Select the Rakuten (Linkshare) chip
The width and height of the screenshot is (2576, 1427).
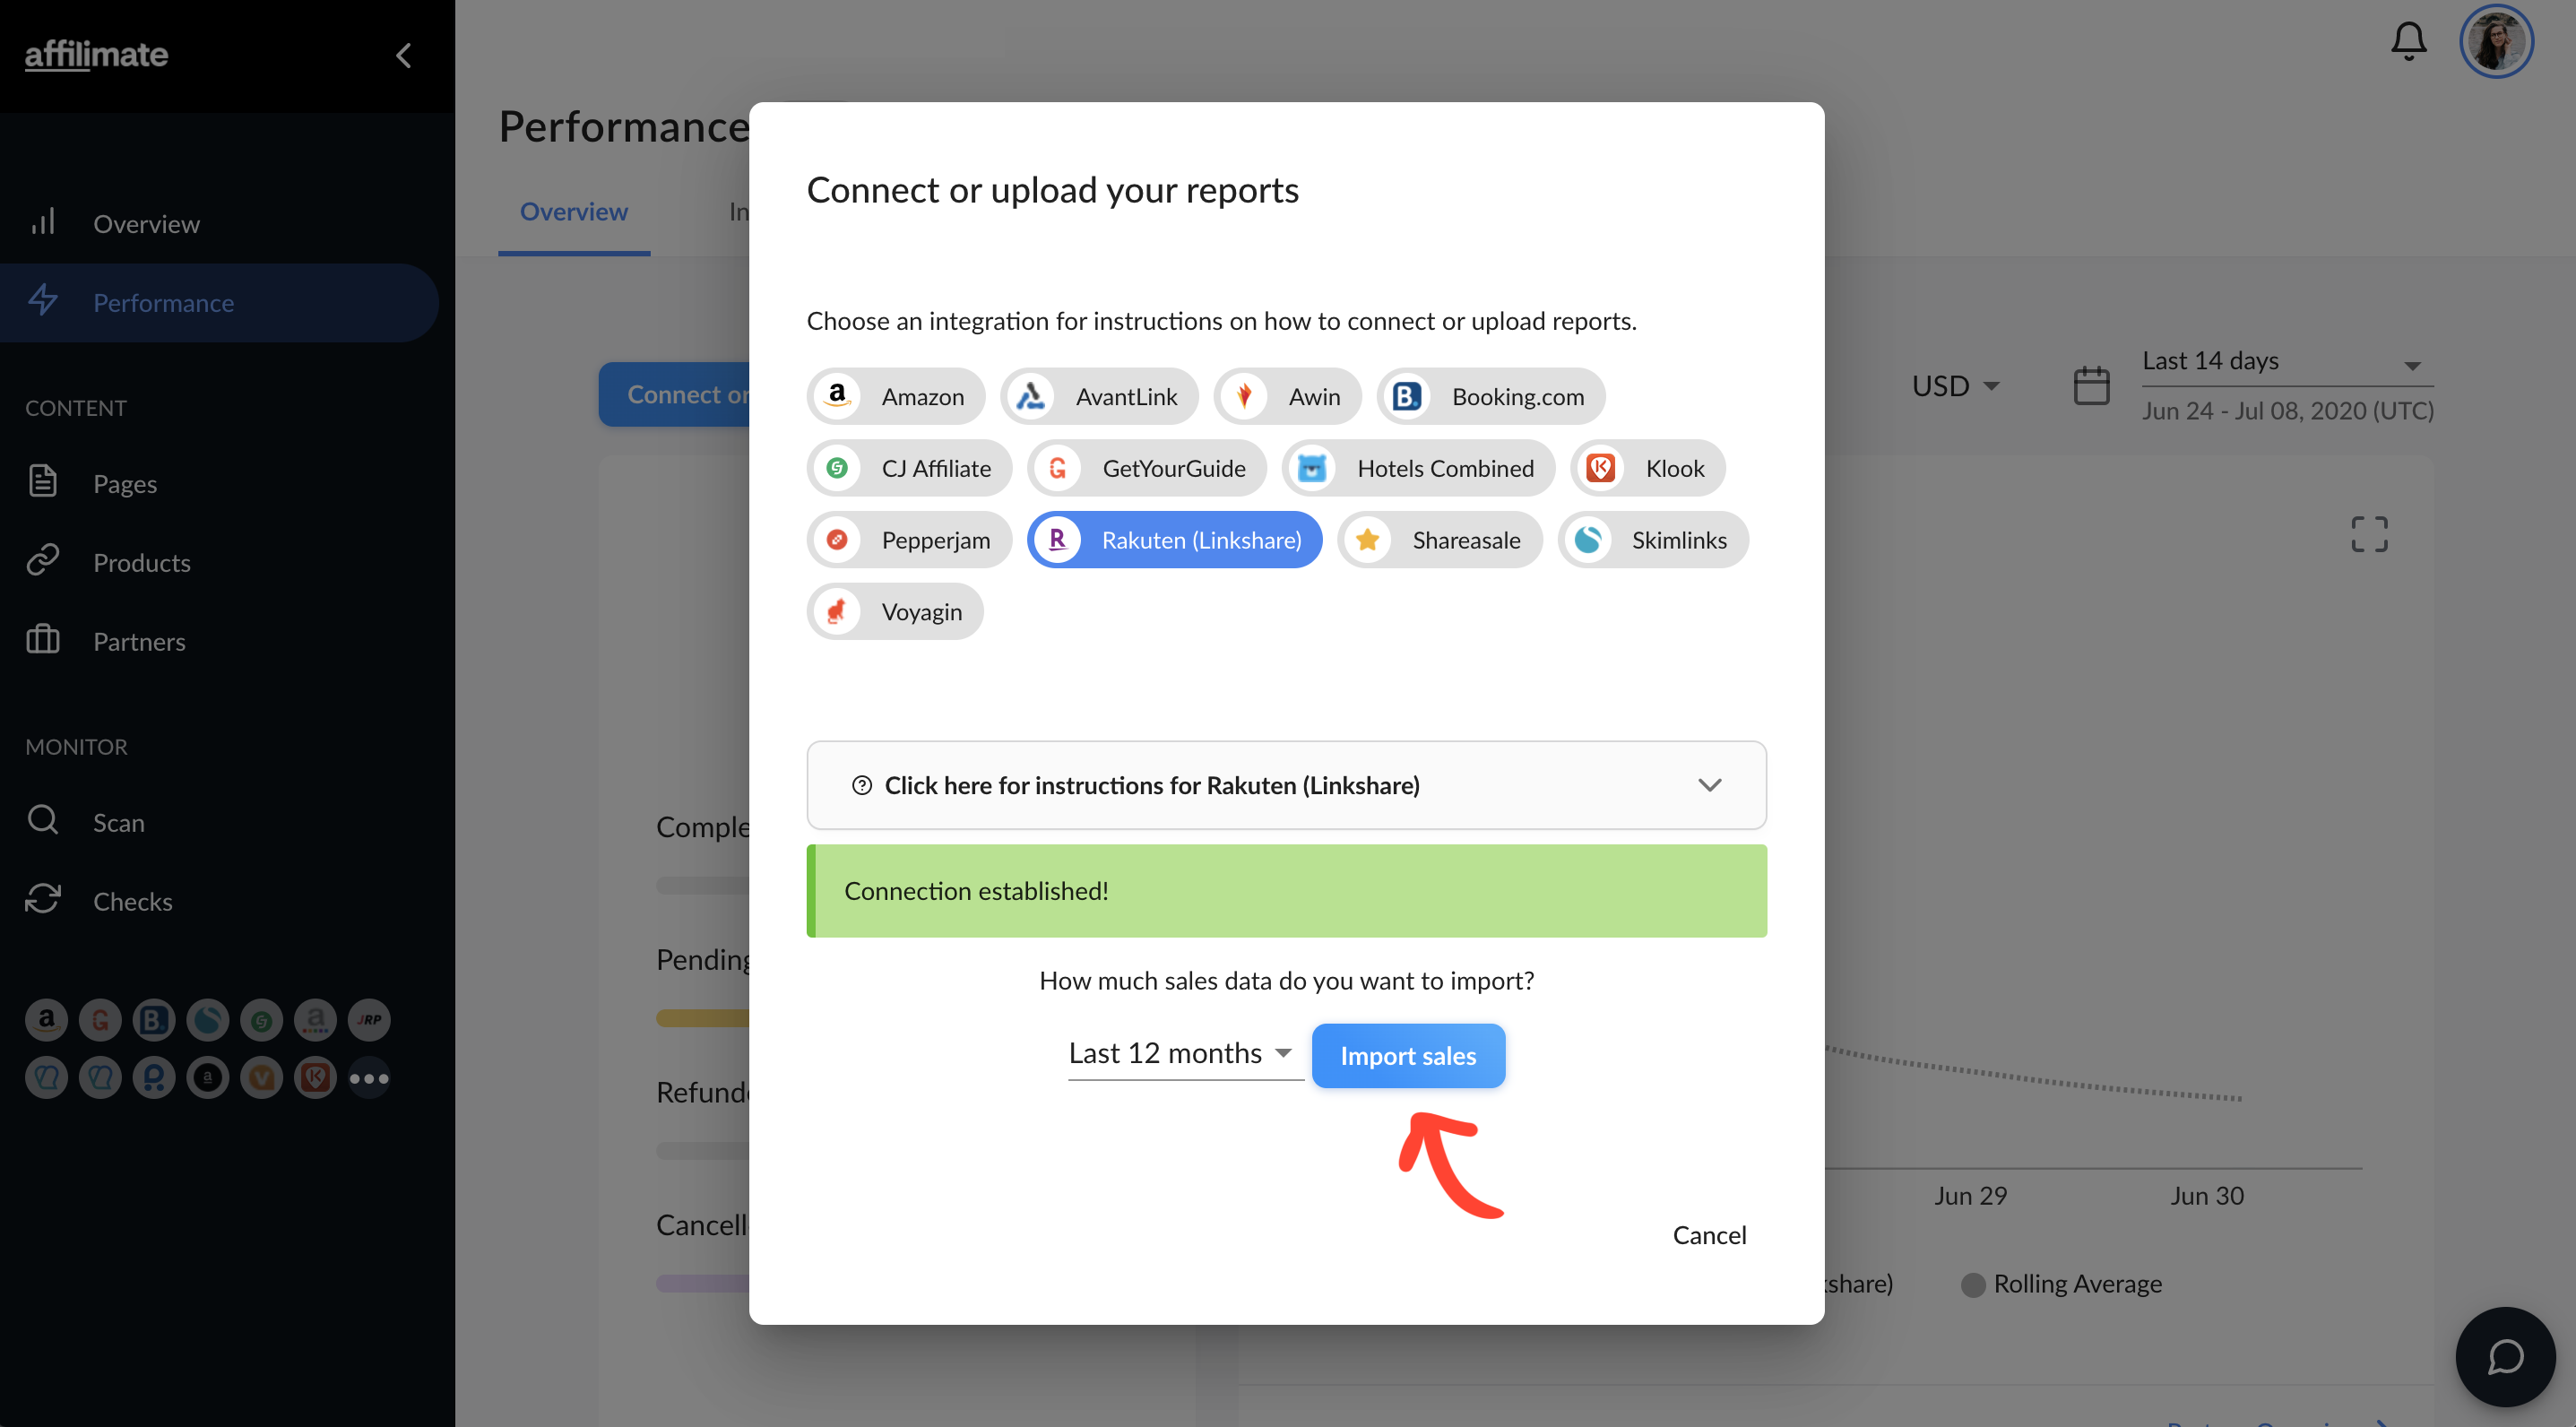point(1175,540)
